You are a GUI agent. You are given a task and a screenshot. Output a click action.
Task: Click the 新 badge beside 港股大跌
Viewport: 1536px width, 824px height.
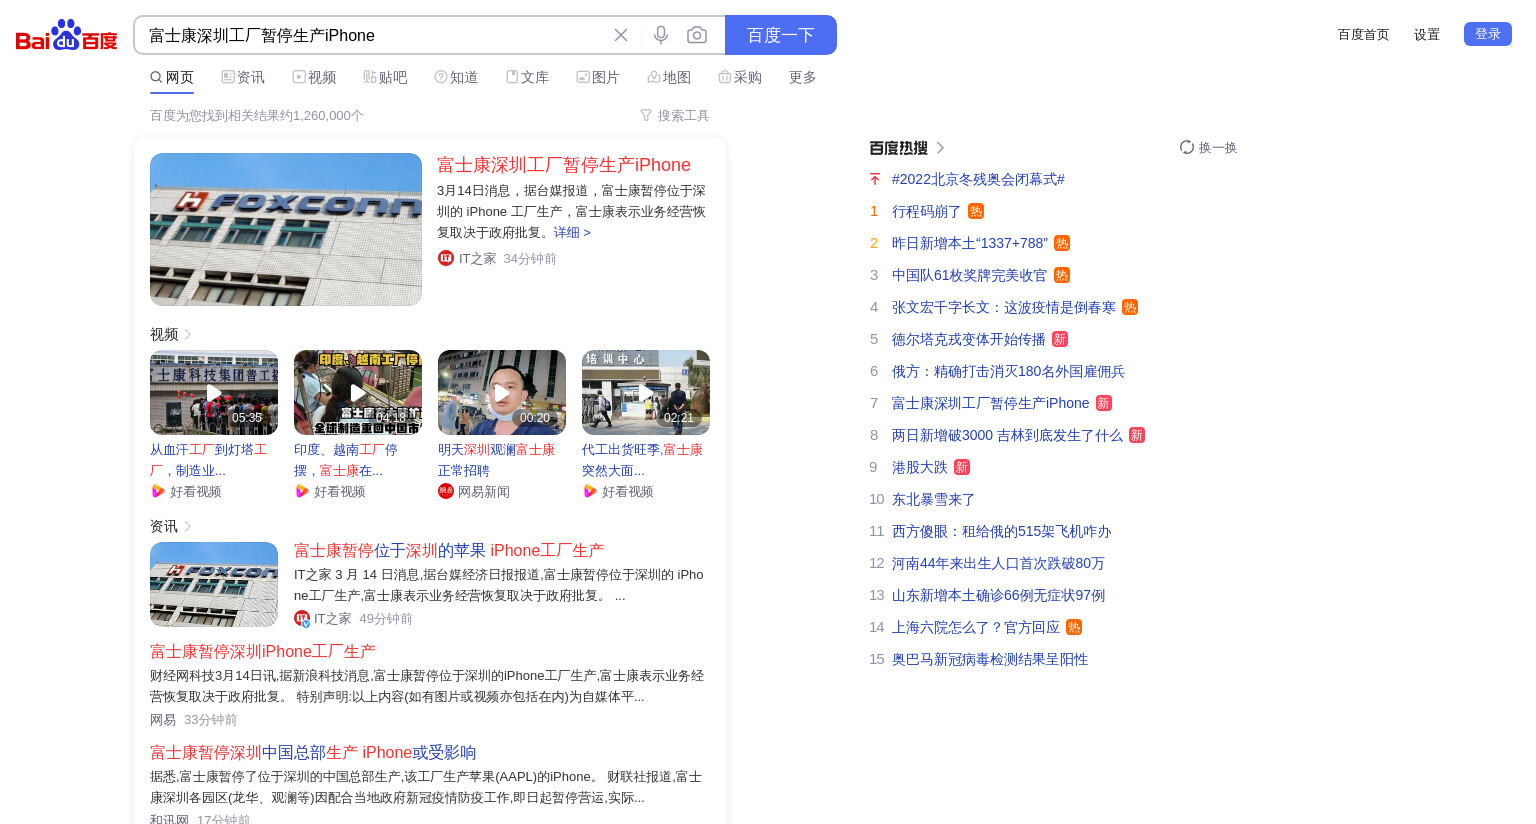coord(962,467)
